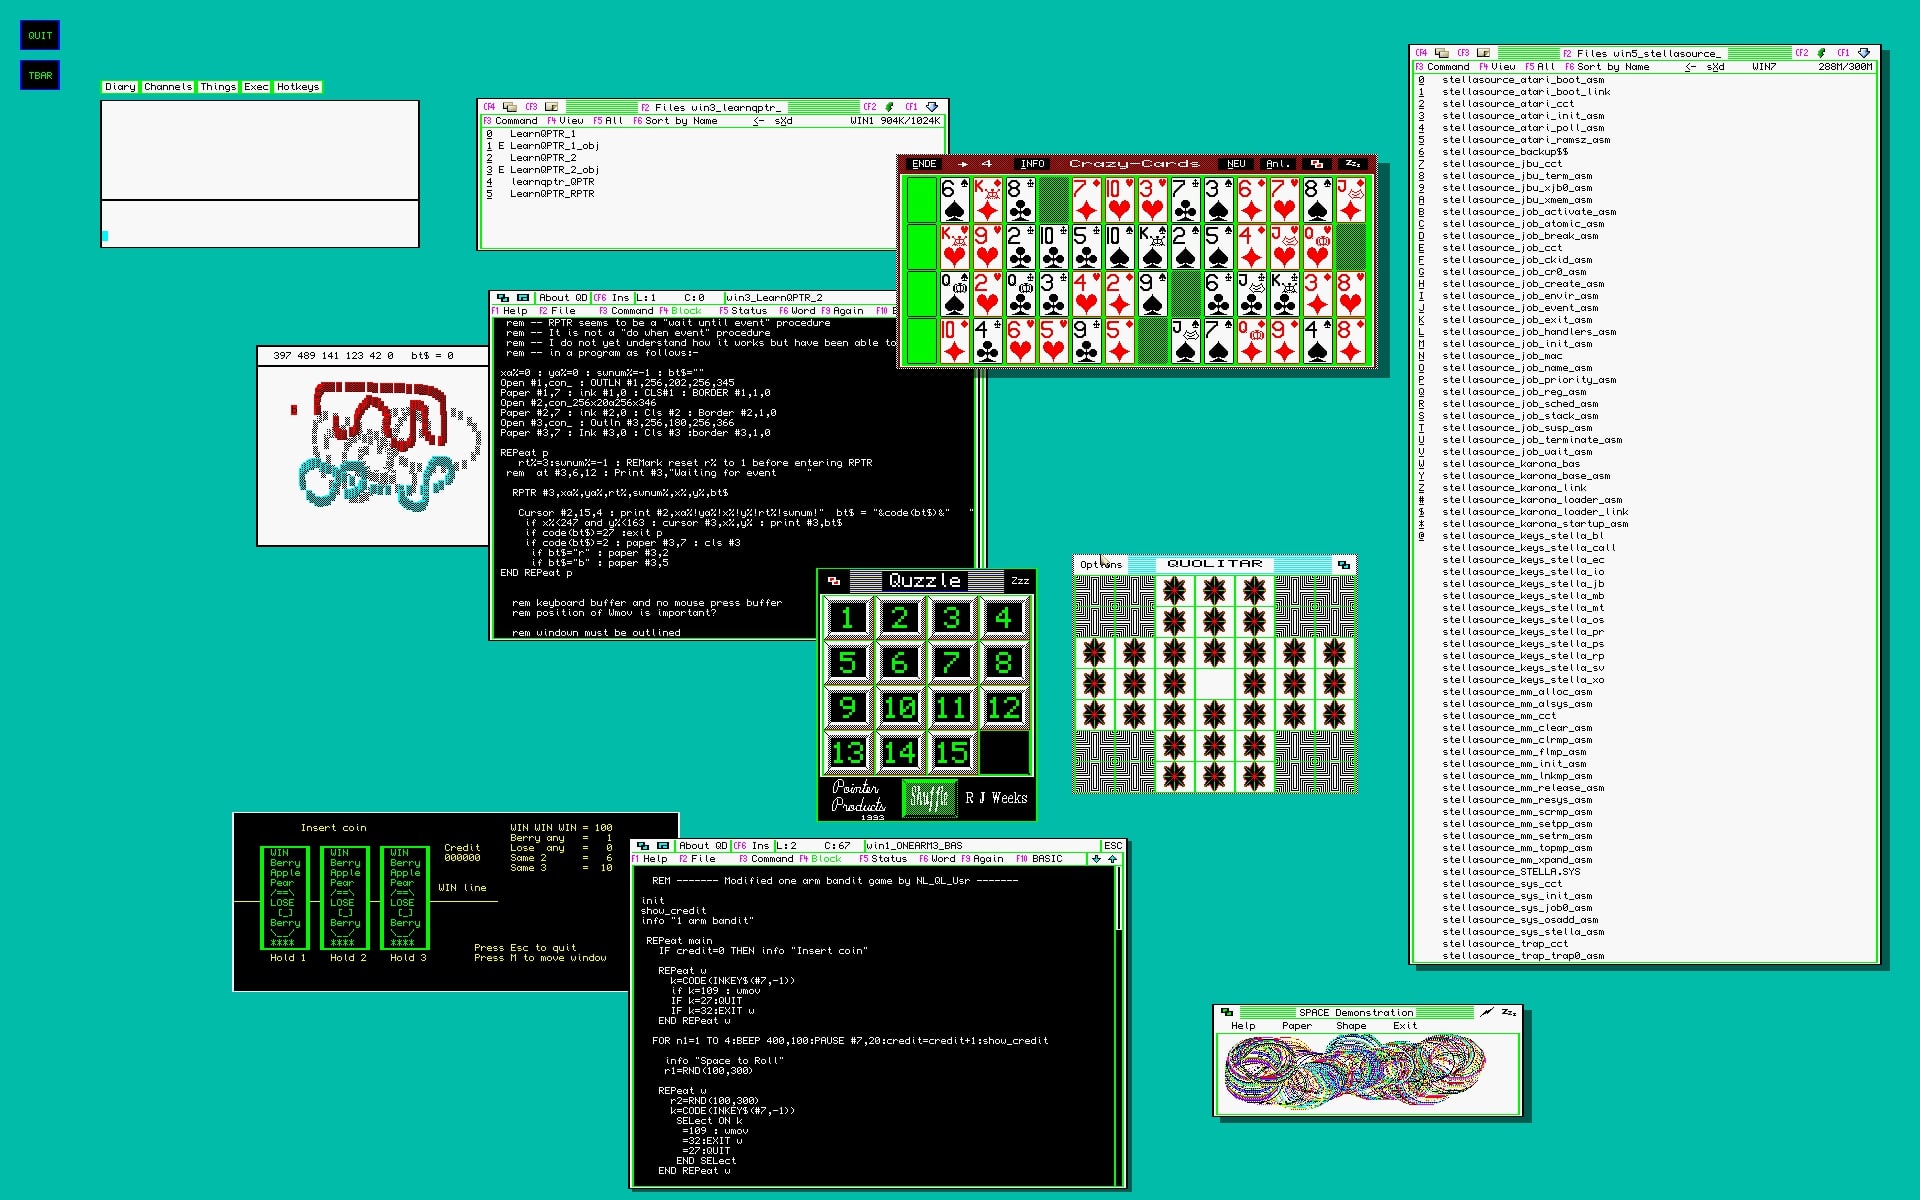Image resolution: width=1920 pixels, height=1200 pixels.
Task: Click the ESC button in ONEARM3_BAS editor
Action: [1113, 846]
